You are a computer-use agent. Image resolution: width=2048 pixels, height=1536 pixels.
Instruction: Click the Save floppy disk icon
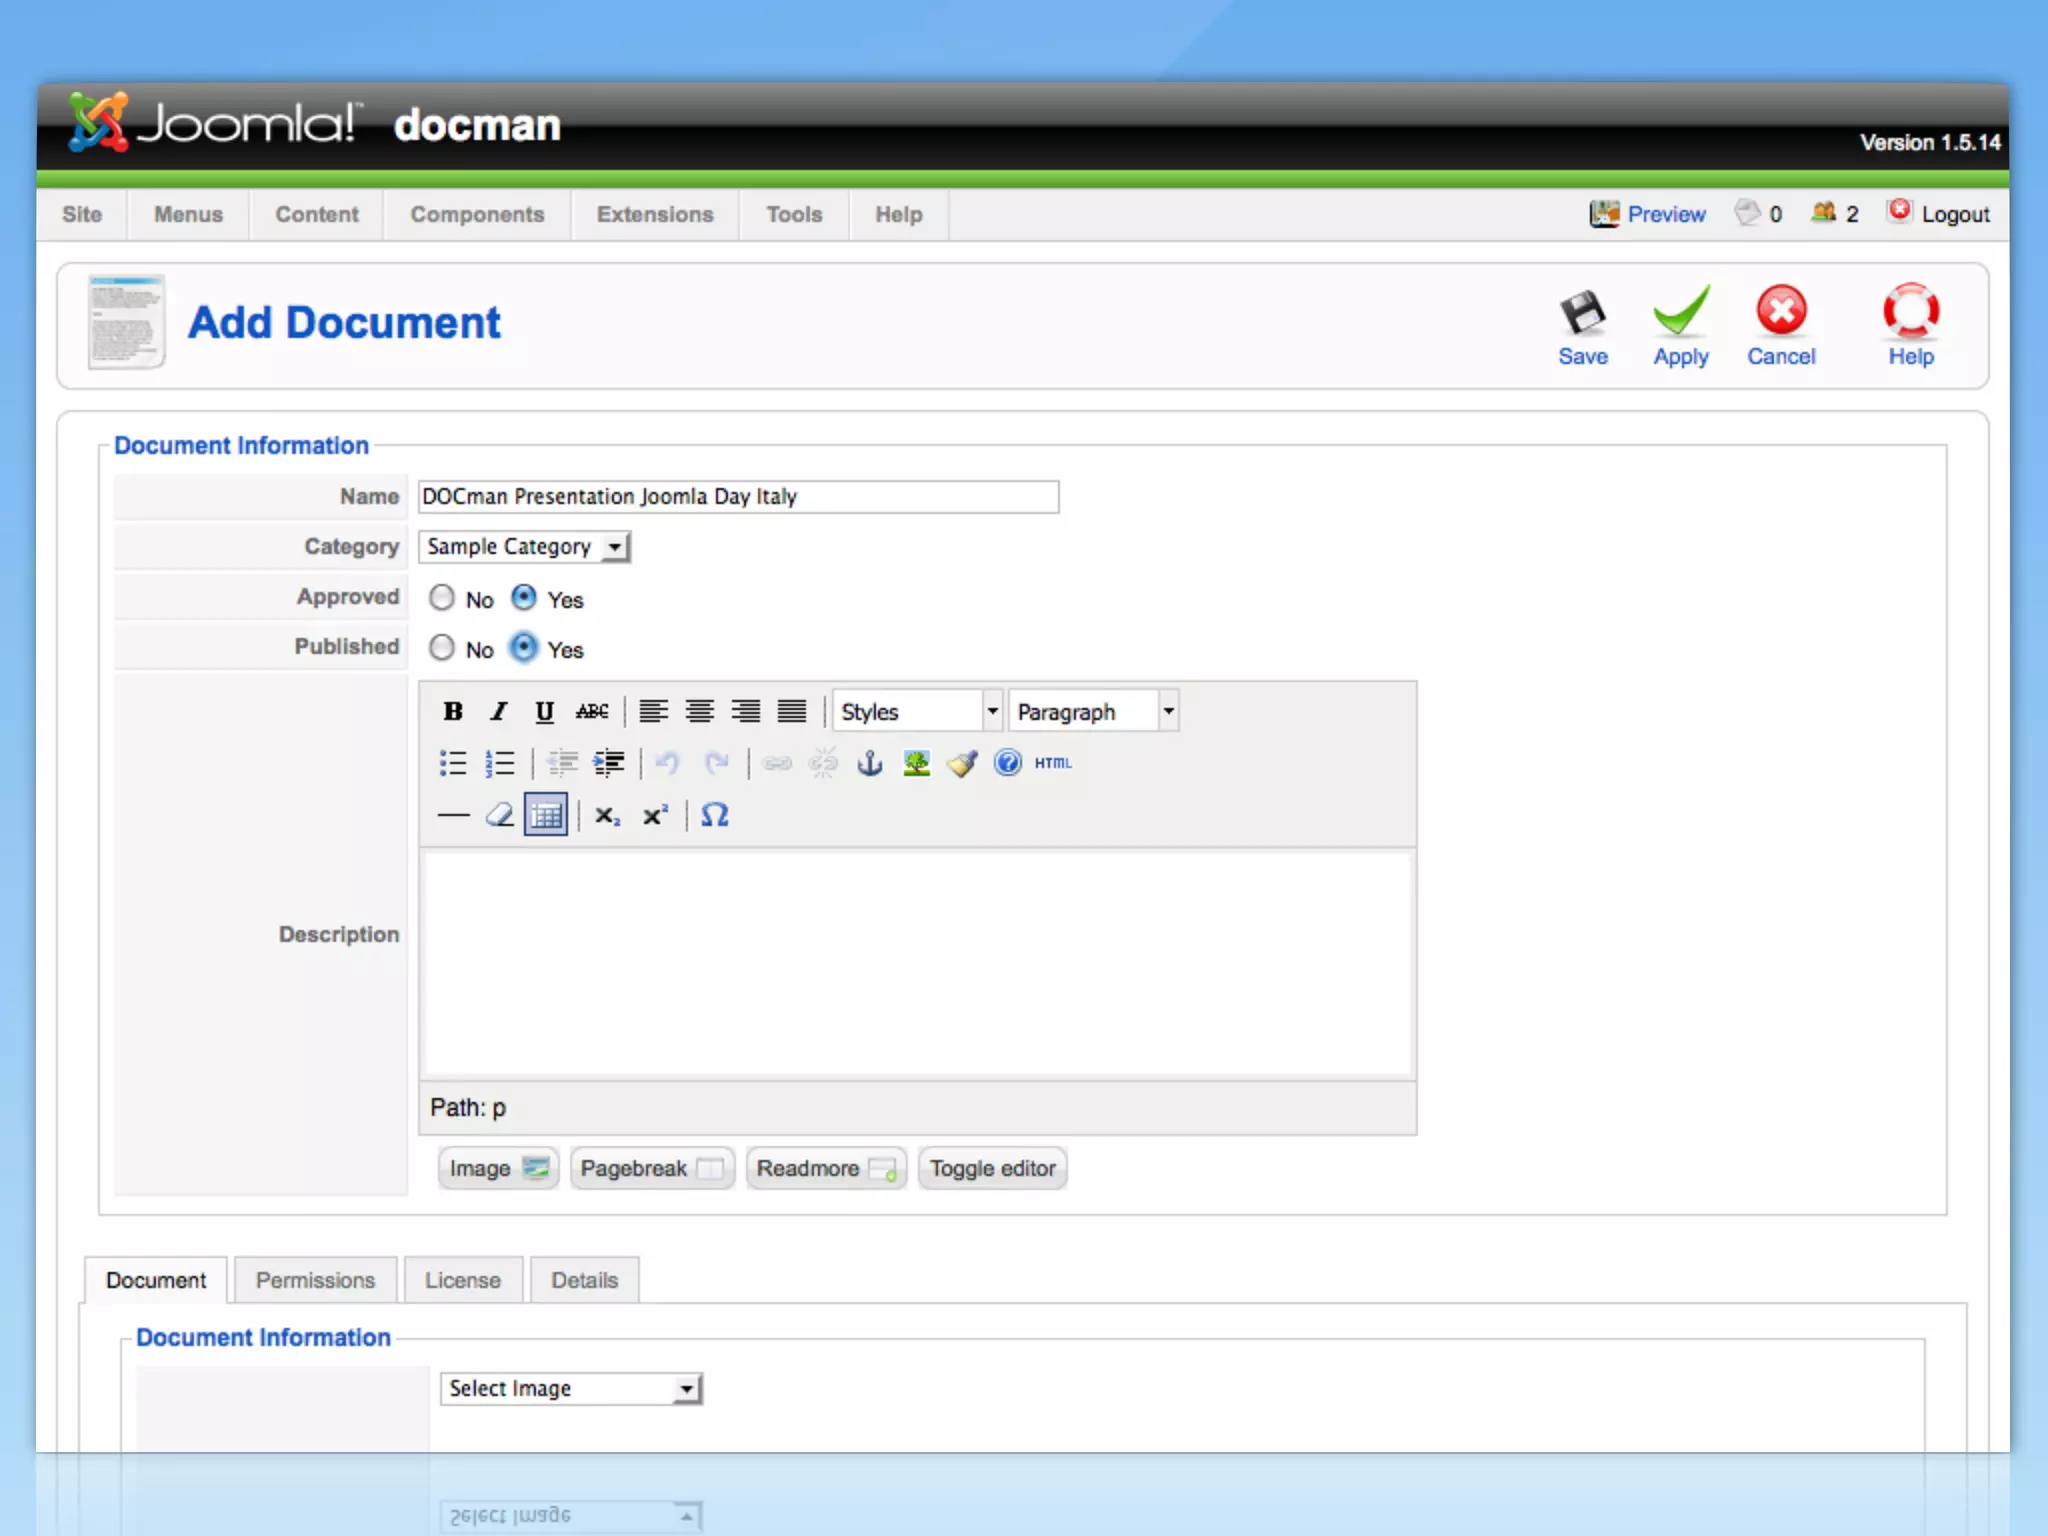1583,313
